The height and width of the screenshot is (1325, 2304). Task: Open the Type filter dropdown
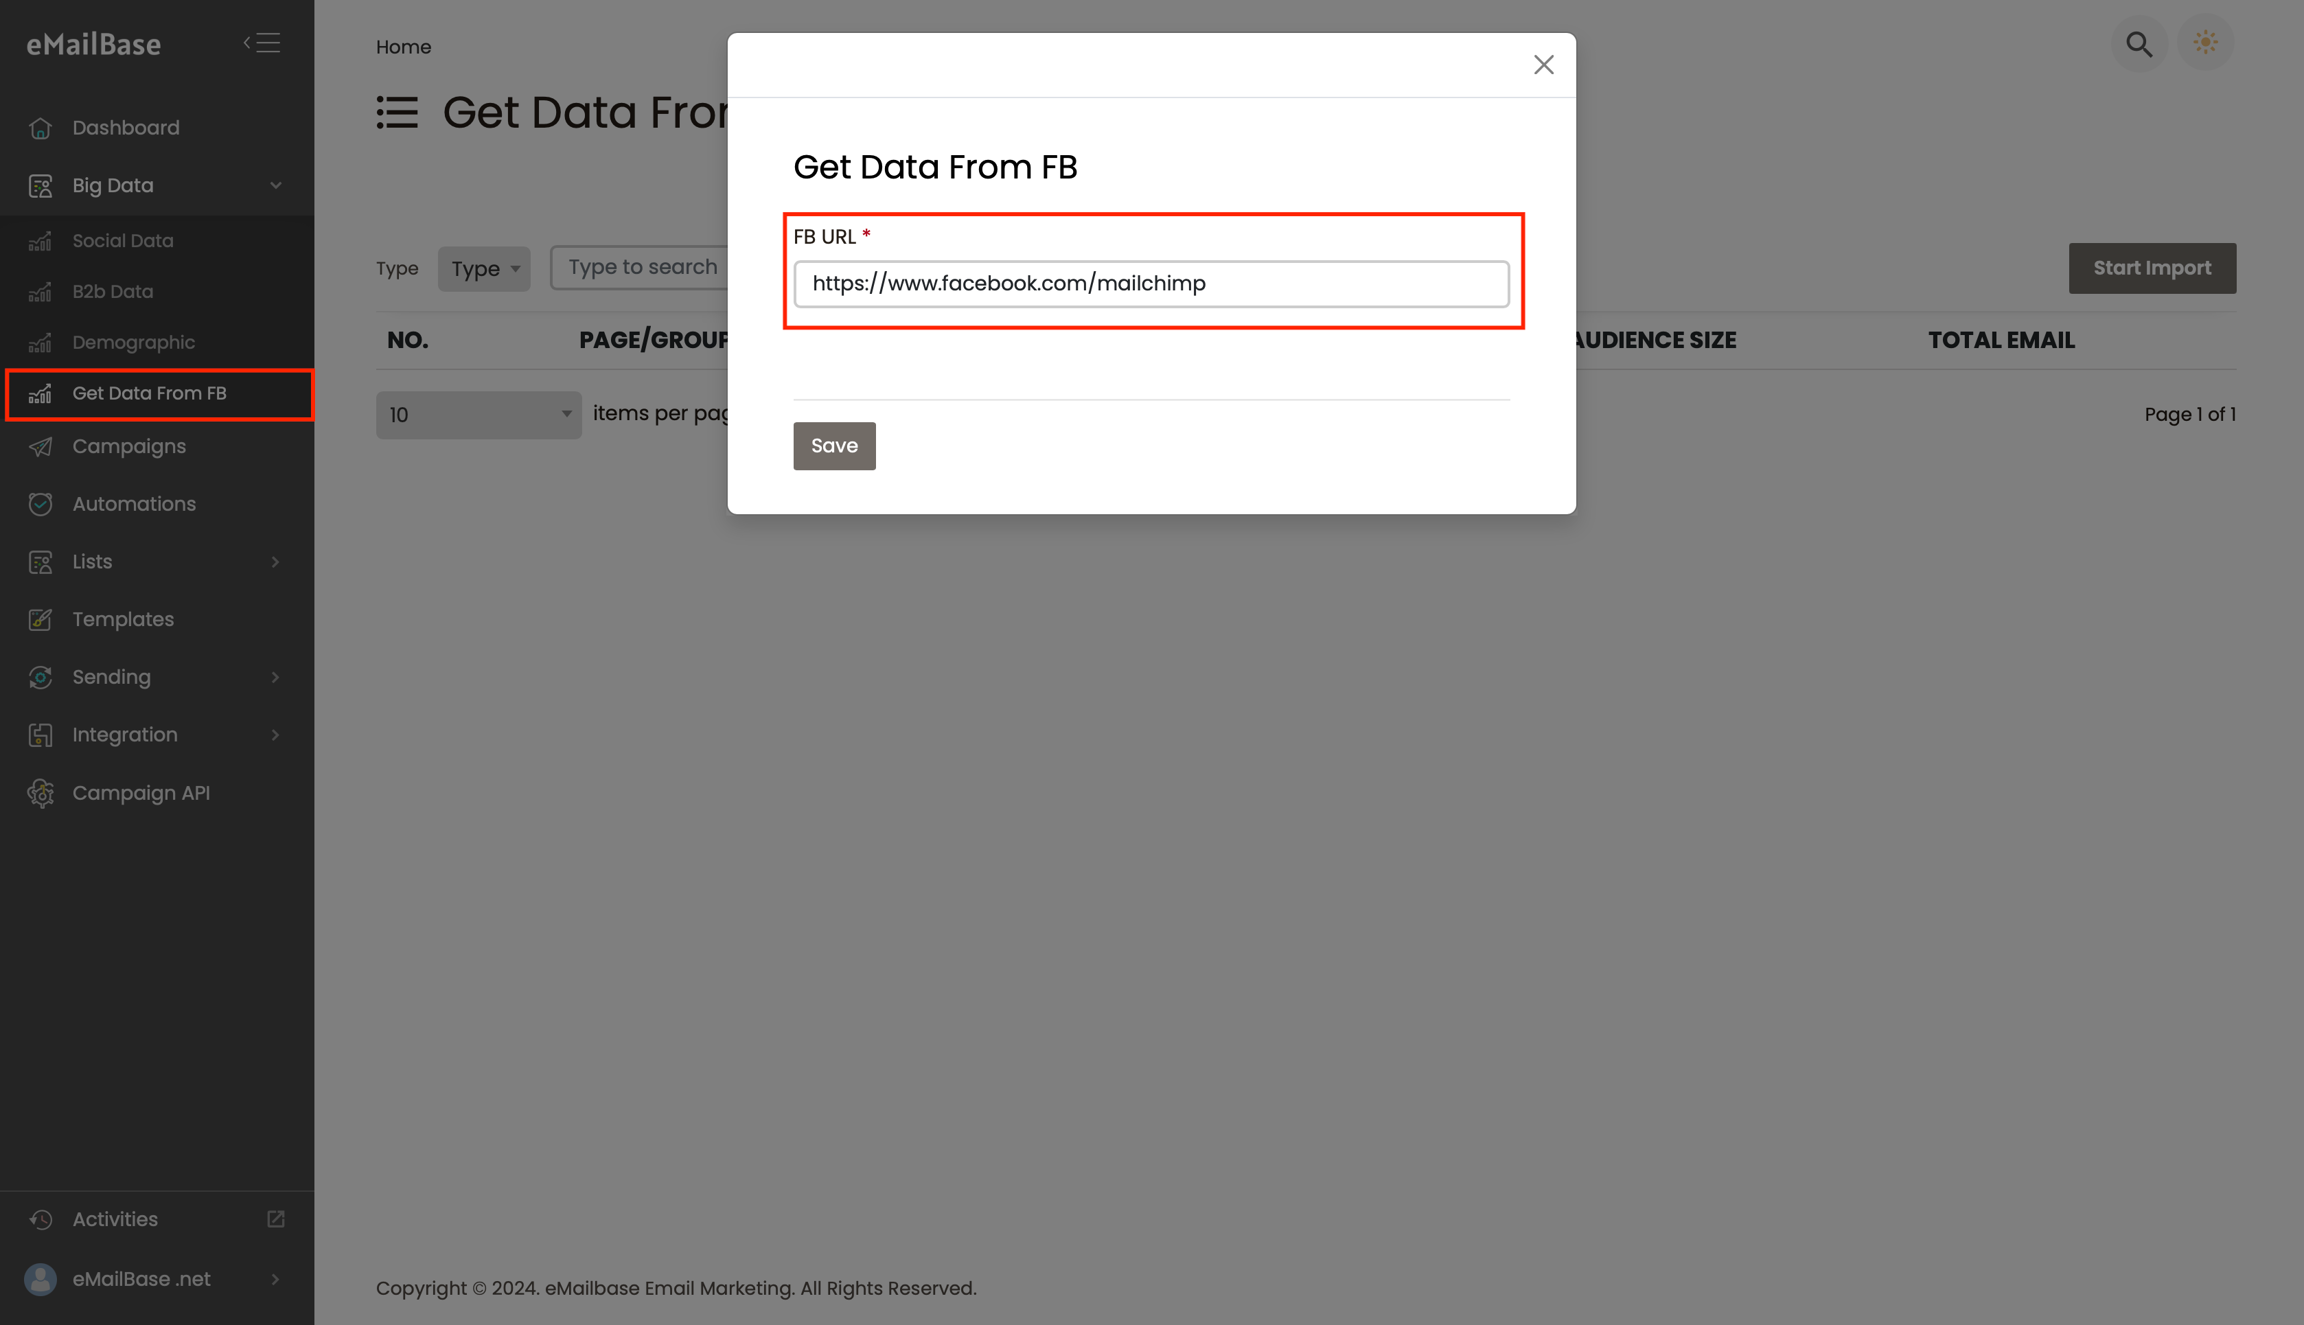tap(484, 269)
